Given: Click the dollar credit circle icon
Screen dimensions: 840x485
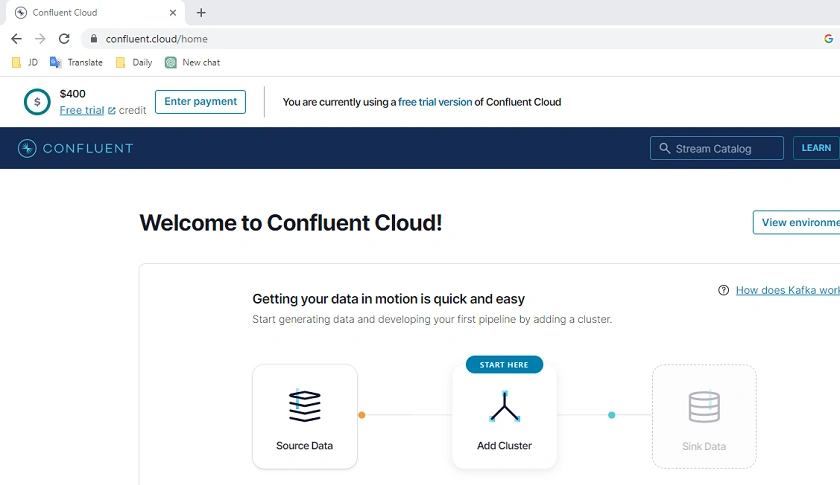Looking at the screenshot, I should (37, 102).
